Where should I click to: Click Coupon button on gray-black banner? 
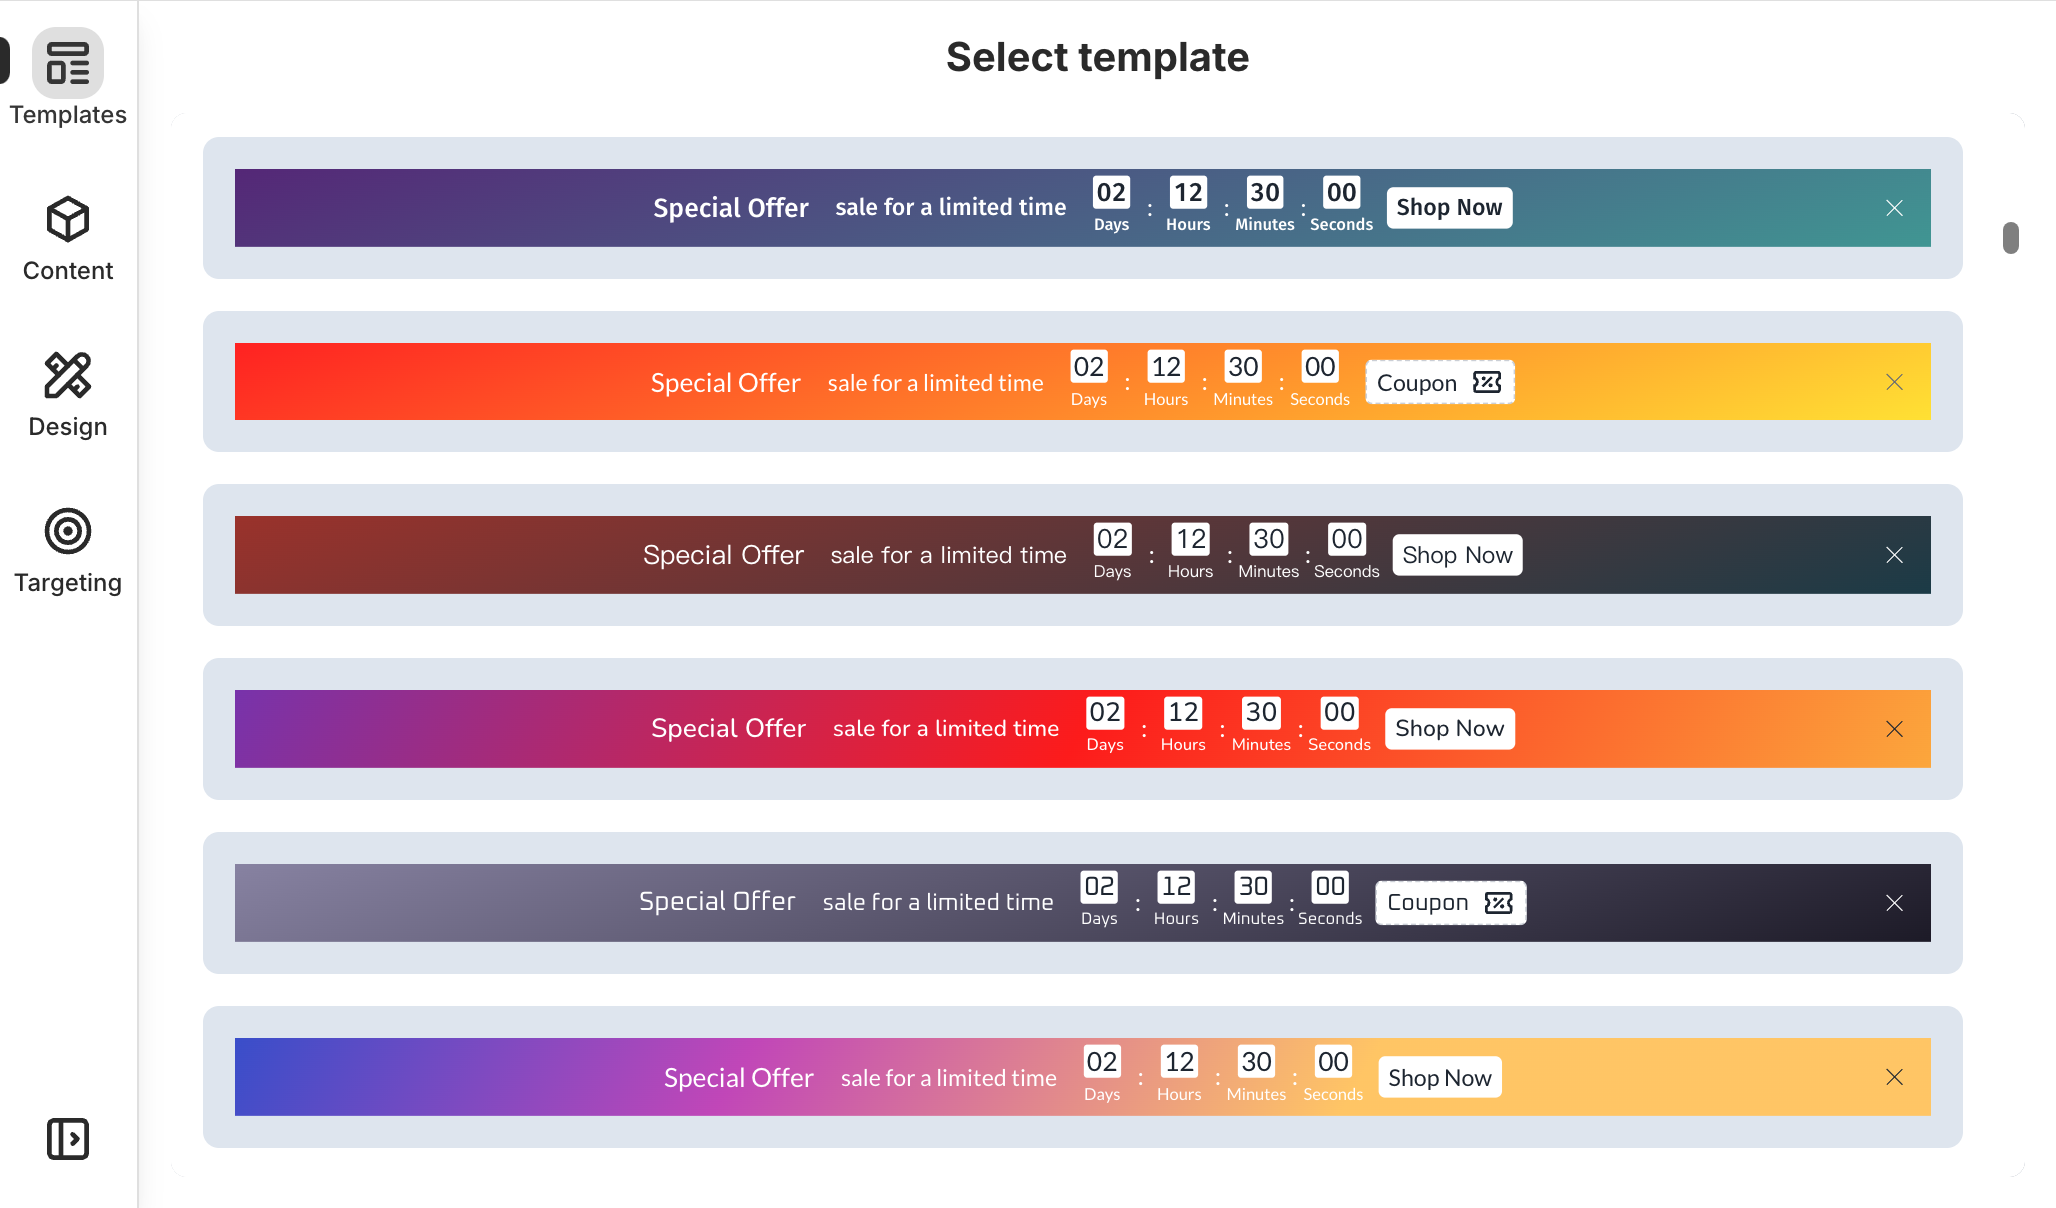point(1450,903)
